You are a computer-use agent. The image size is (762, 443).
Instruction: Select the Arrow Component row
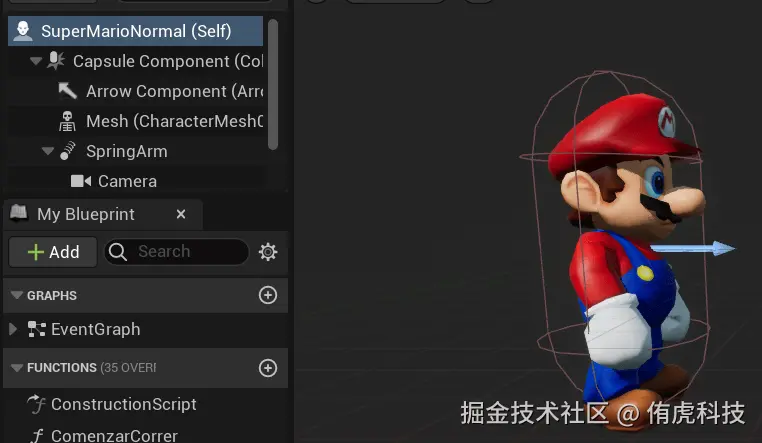tap(136, 91)
